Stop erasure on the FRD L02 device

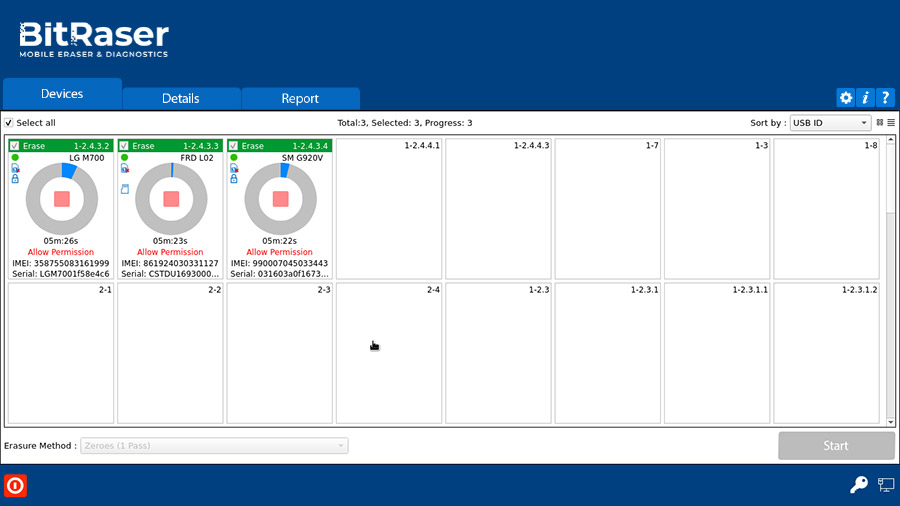tap(171, 199)
